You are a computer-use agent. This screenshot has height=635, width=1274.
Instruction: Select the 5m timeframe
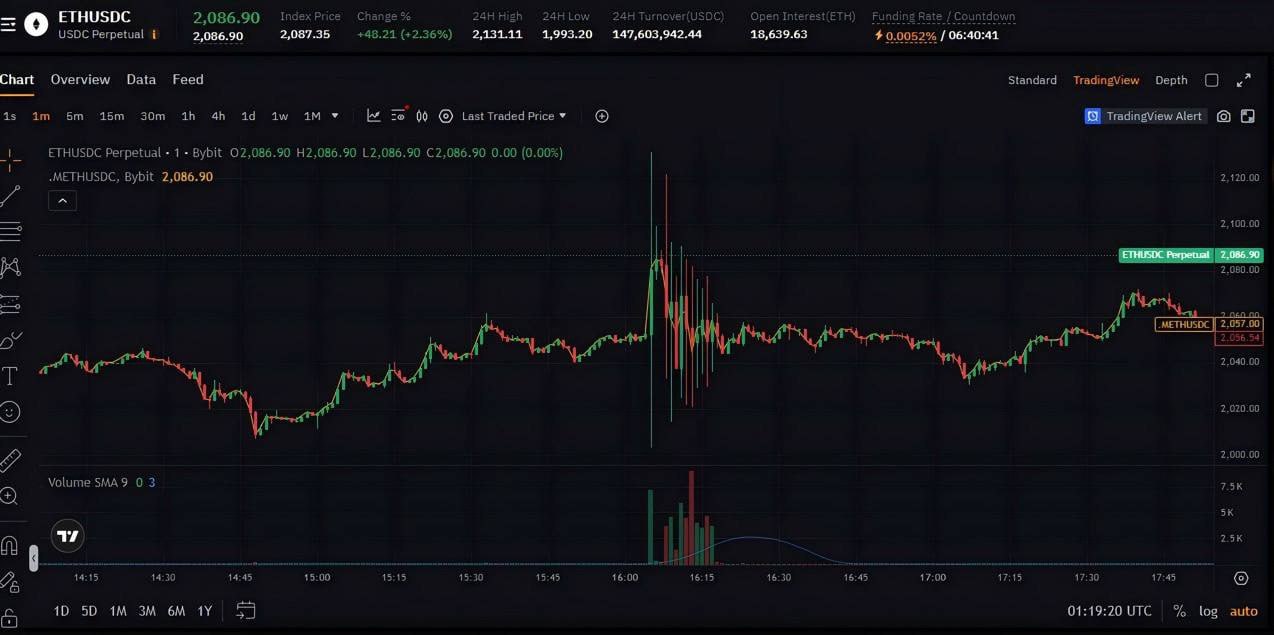pyautogui.click(x=75, y=116)
